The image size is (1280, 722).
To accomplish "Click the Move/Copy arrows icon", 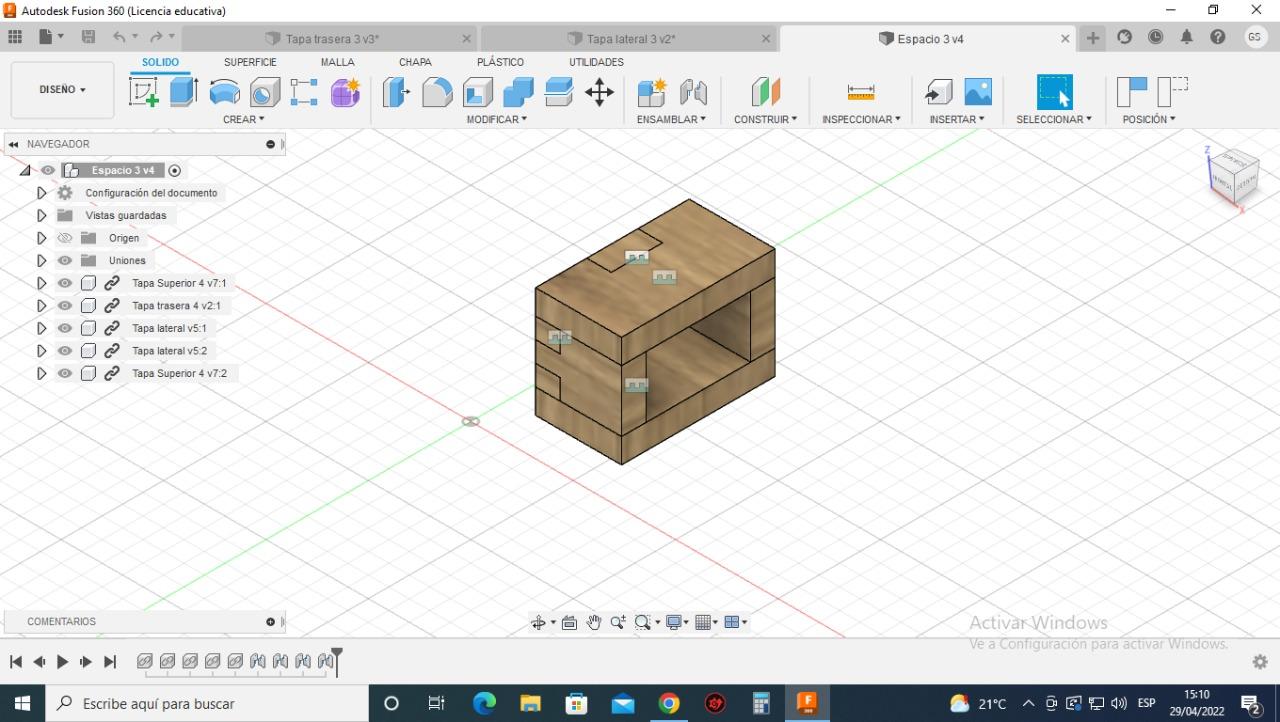I will tap(599, 93).
